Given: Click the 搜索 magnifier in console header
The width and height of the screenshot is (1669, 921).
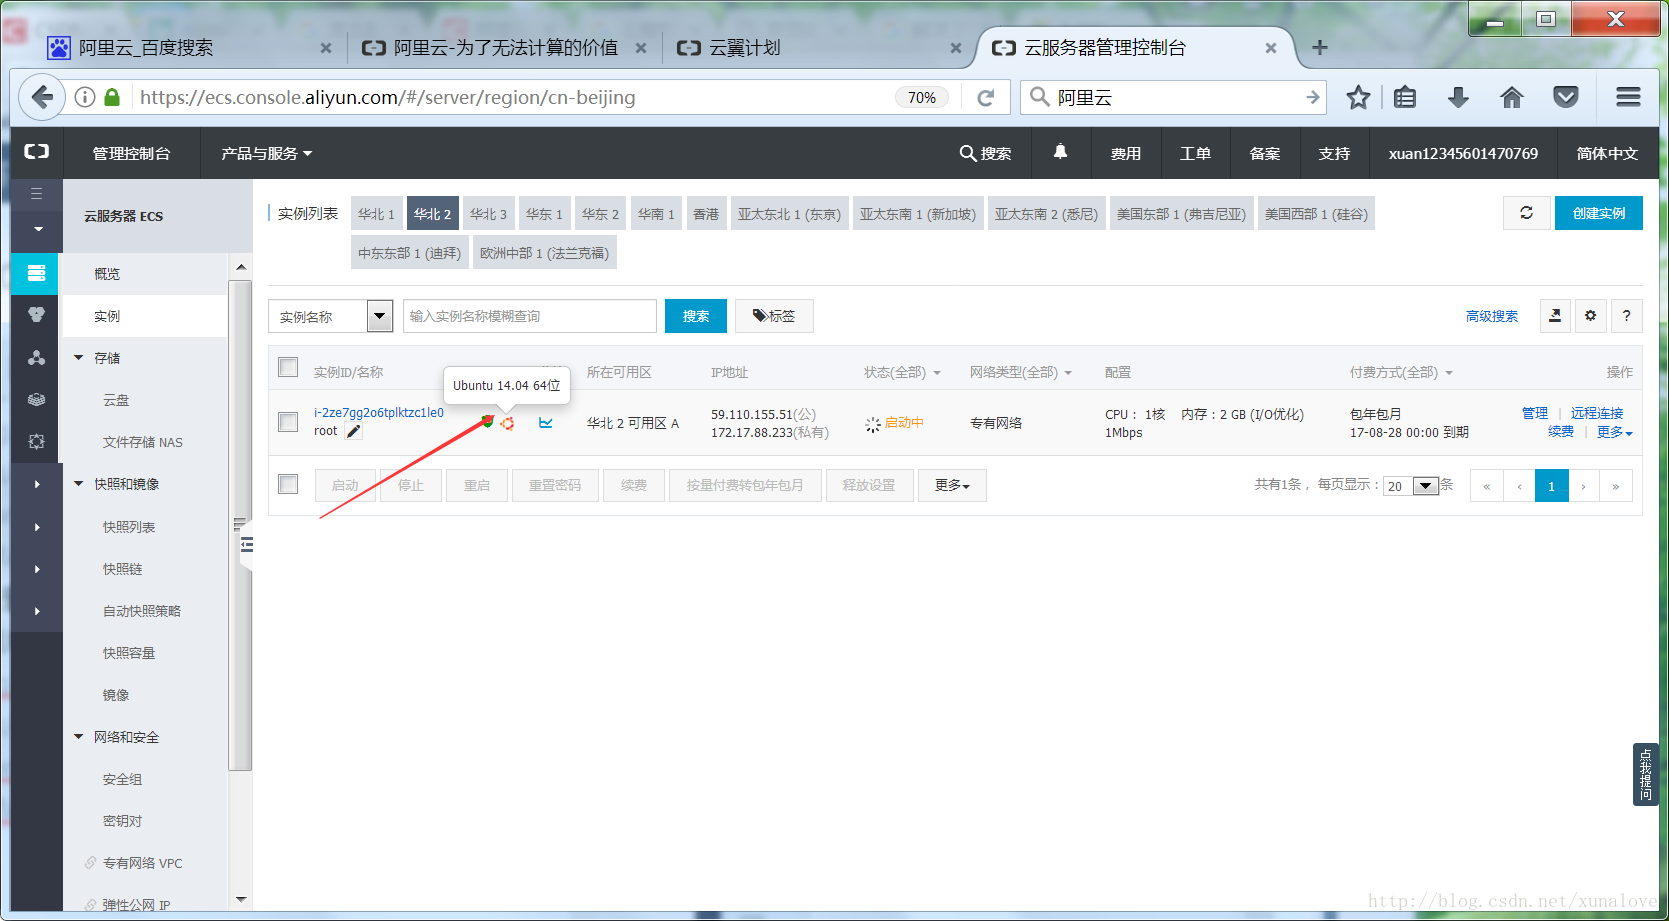Looking at the screenshot, I should (x=985, y=153).
